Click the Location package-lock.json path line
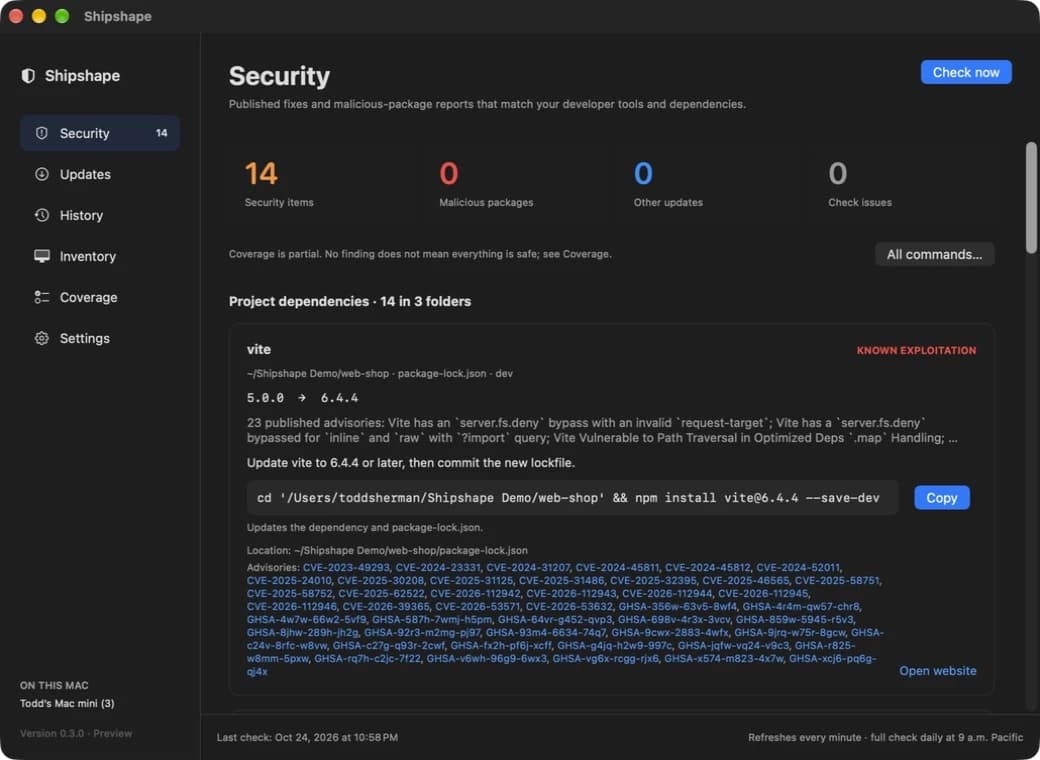This screenshot has height=760, width=1040. click(x=387, y=550)
